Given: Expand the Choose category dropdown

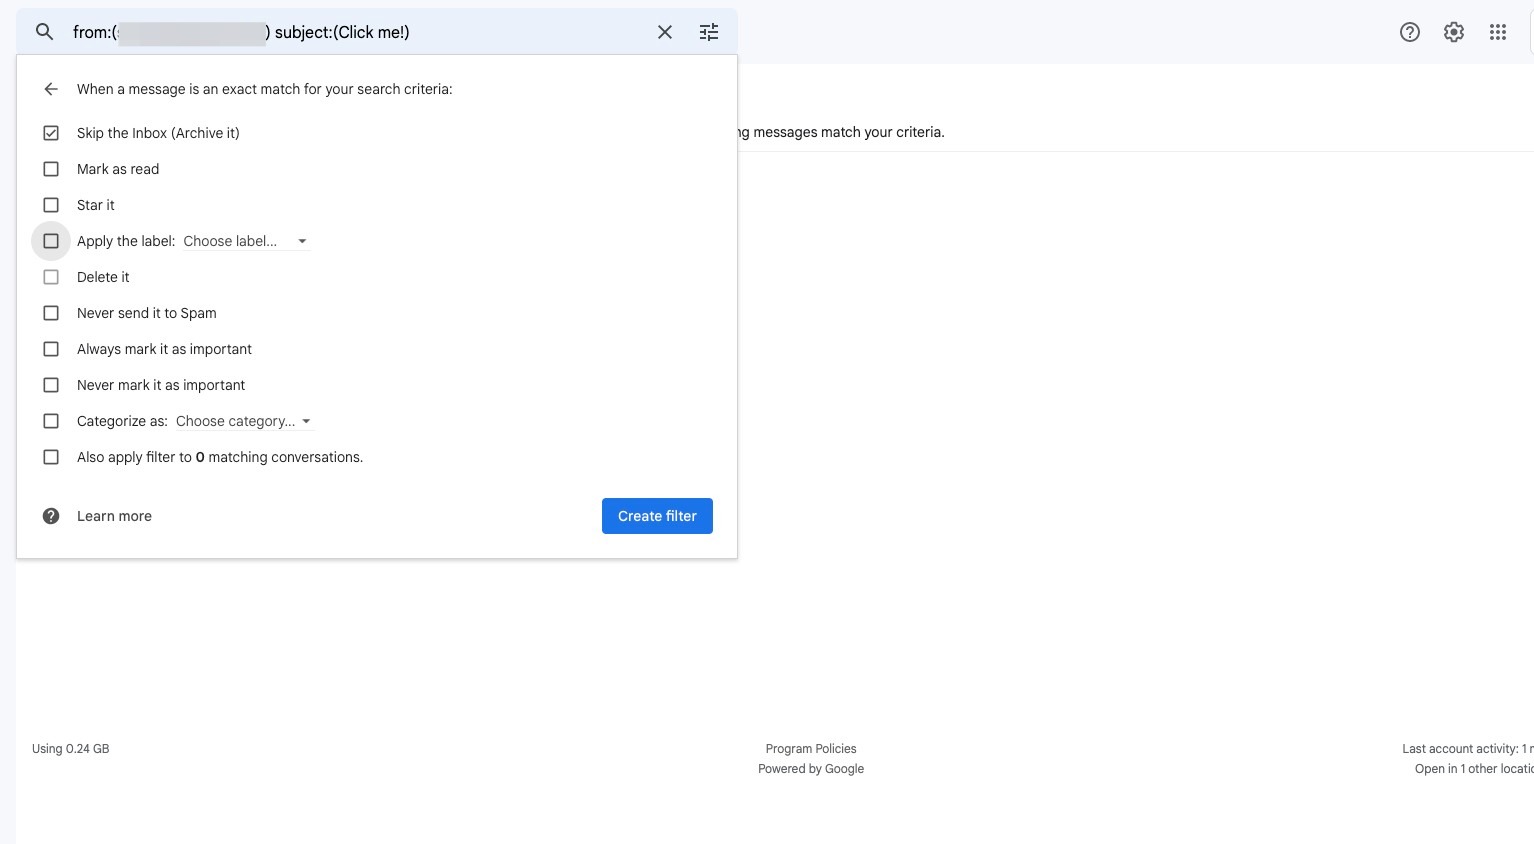Looking at the screenshot, I should (x=244, y=421).
